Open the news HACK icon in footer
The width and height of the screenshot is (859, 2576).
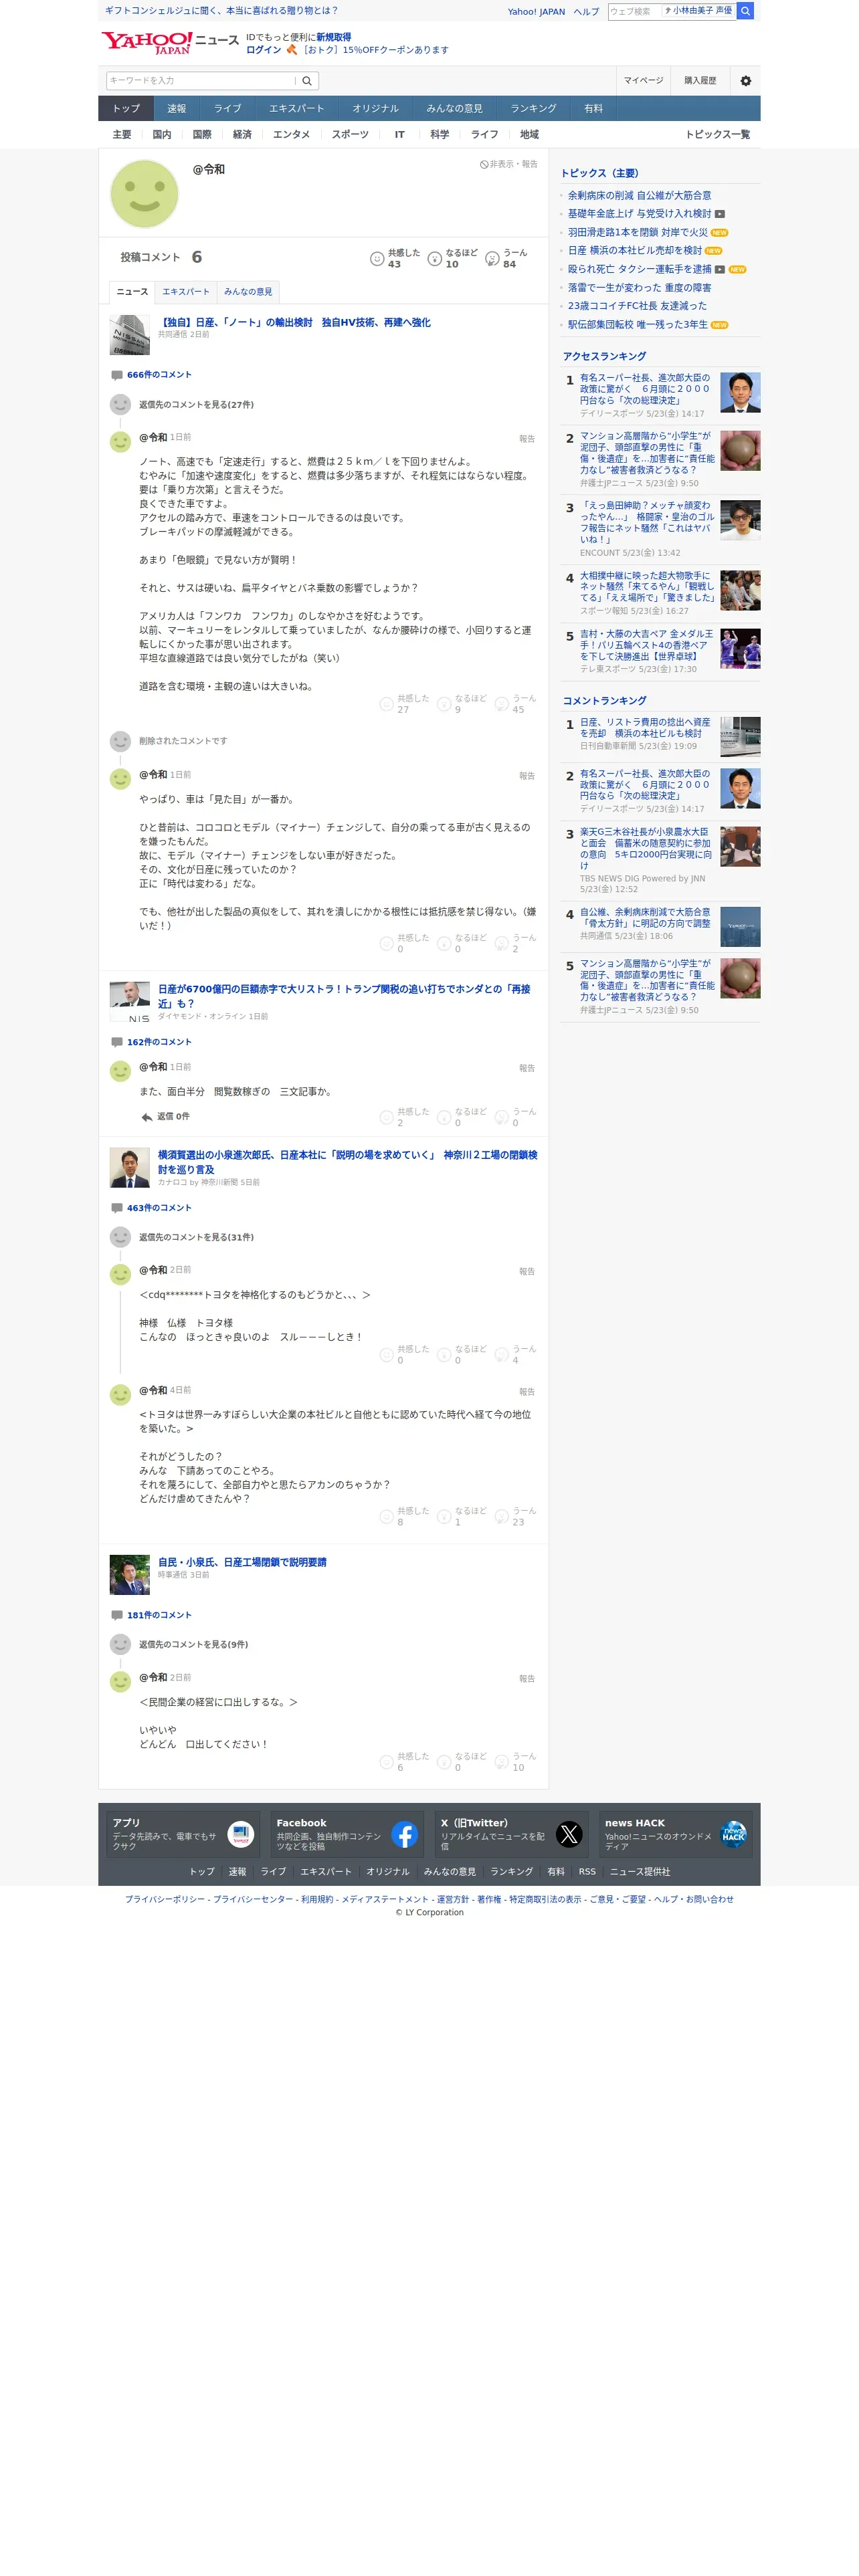(733, 1834)
